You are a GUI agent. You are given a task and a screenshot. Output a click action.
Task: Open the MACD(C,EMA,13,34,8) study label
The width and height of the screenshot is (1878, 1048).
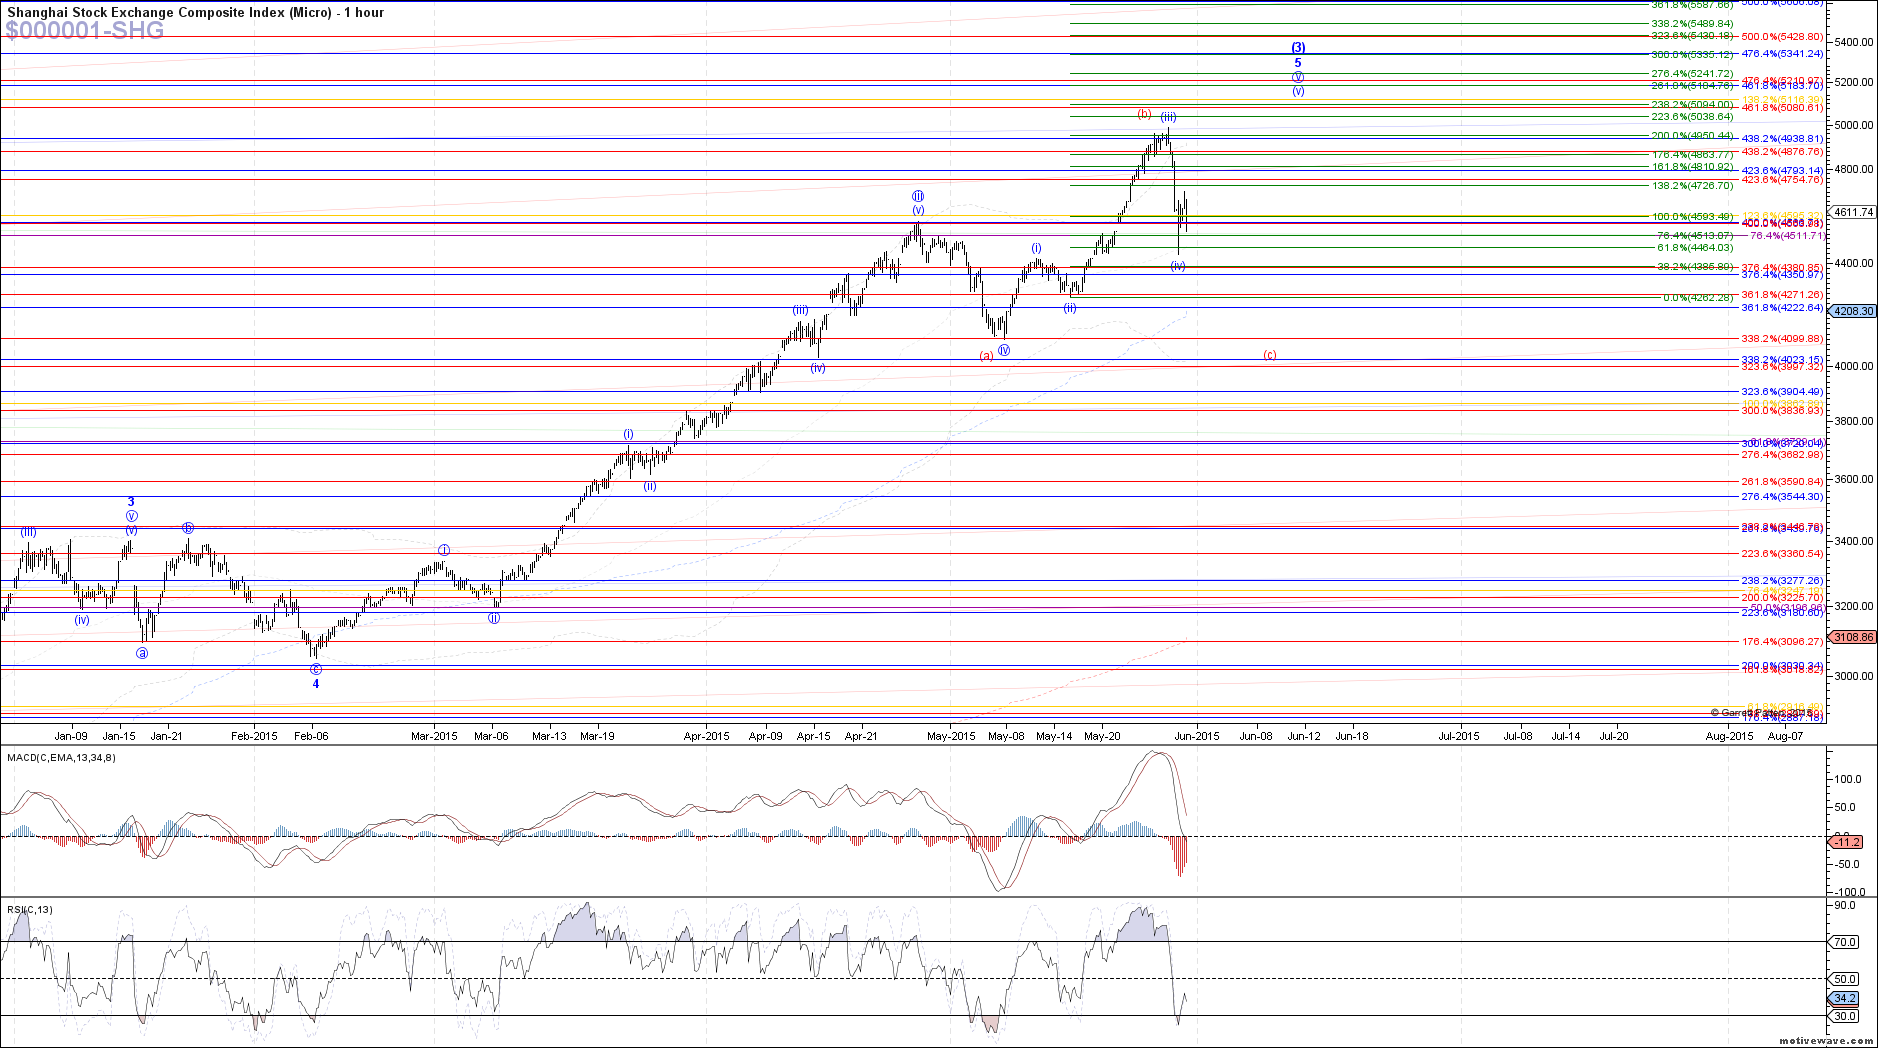point(61,757)
